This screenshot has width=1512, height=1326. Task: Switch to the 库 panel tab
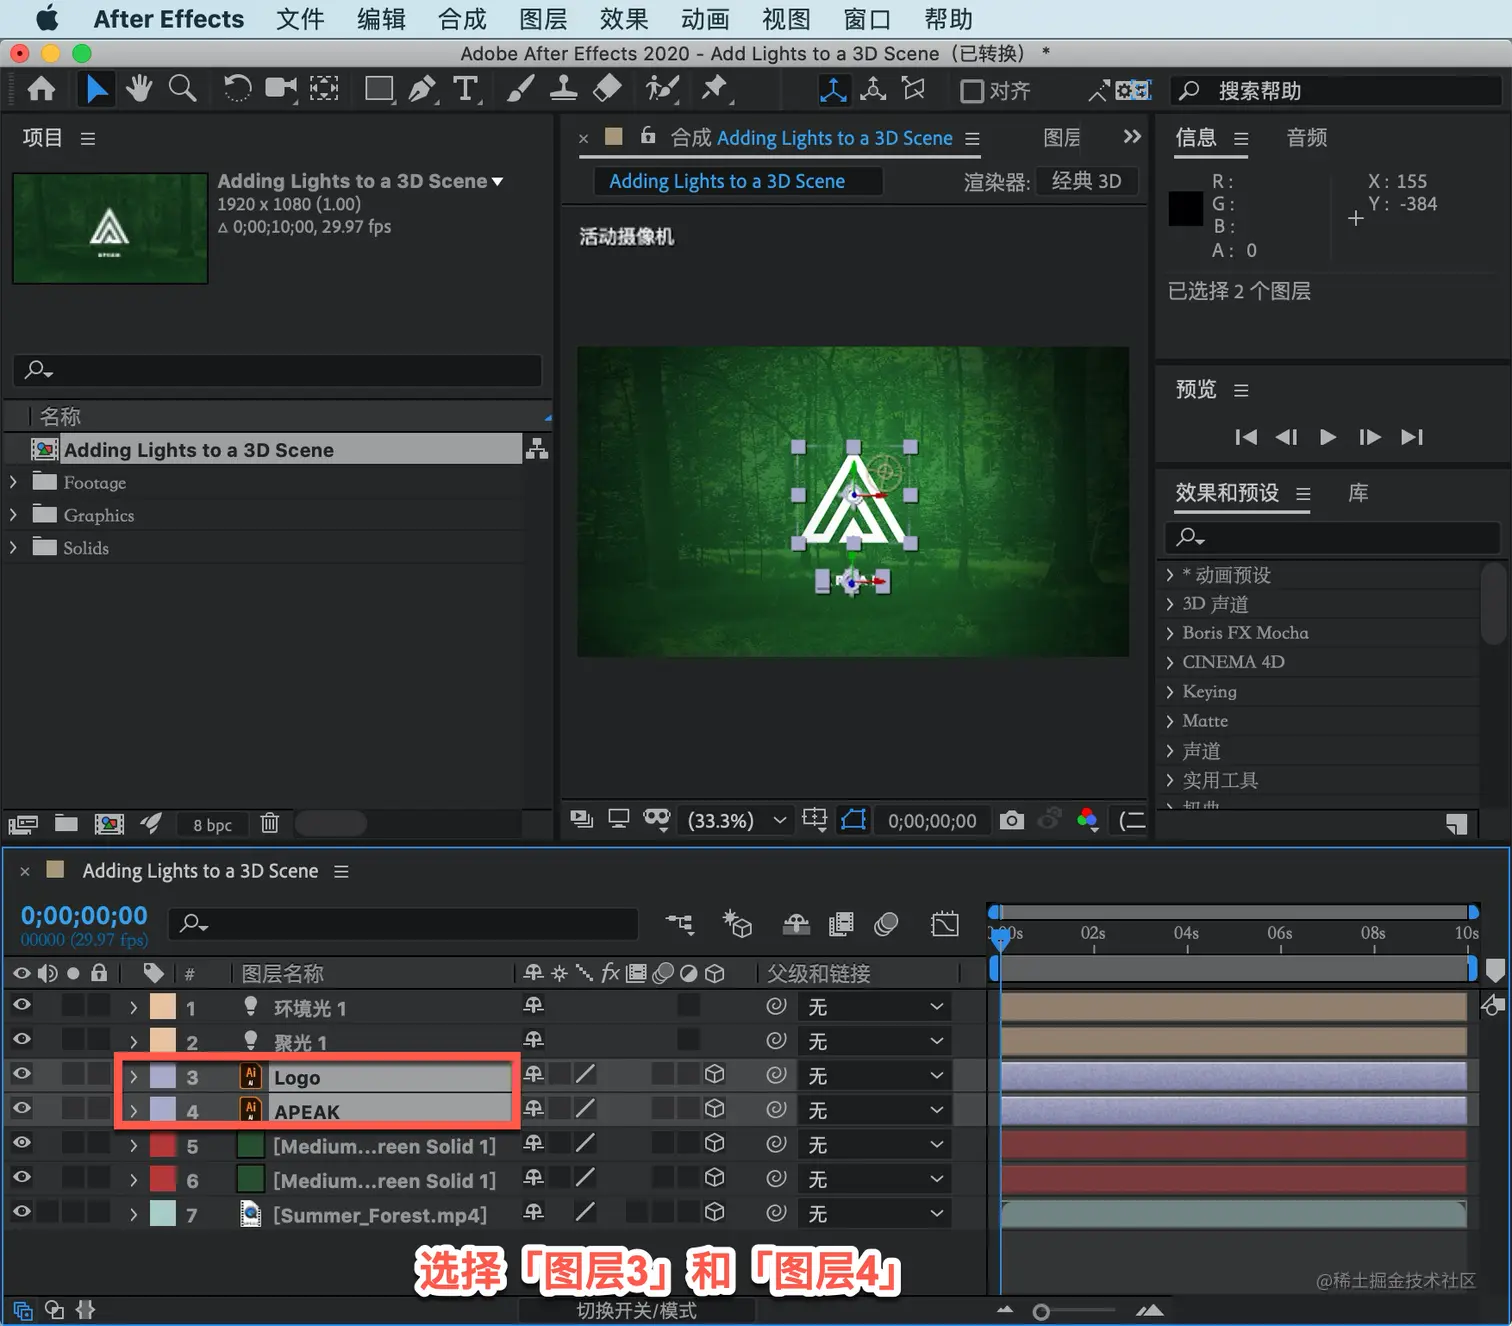(x=1358, y=493)
